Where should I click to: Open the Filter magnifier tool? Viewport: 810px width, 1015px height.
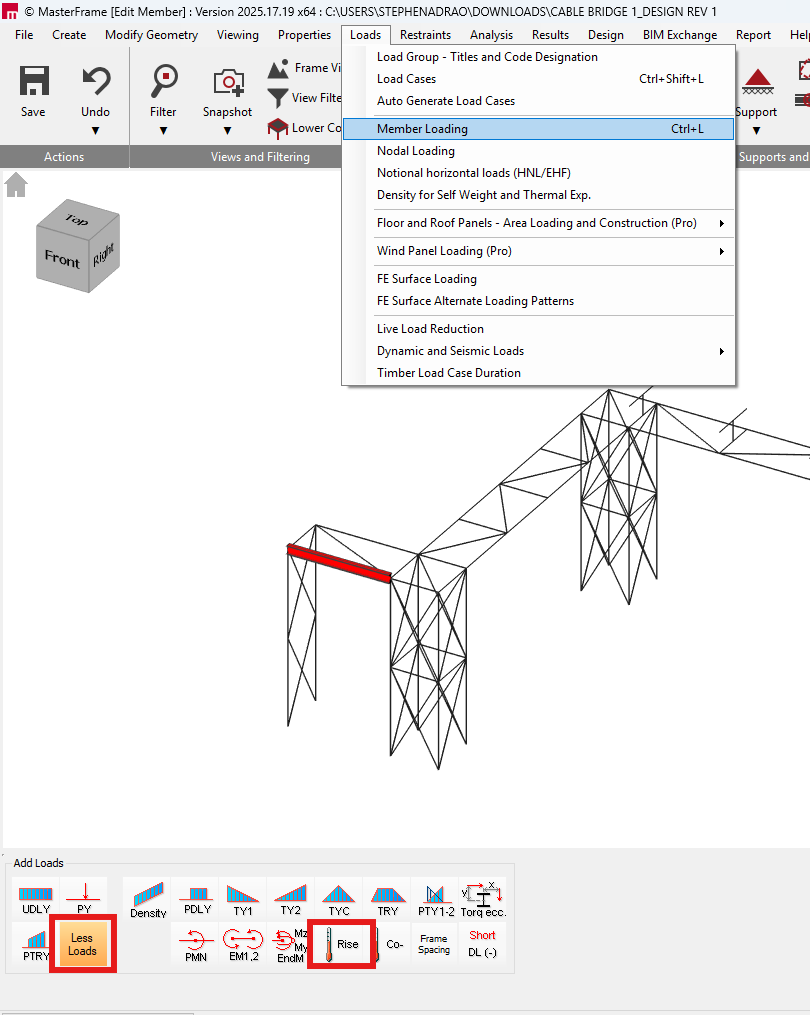164,81
